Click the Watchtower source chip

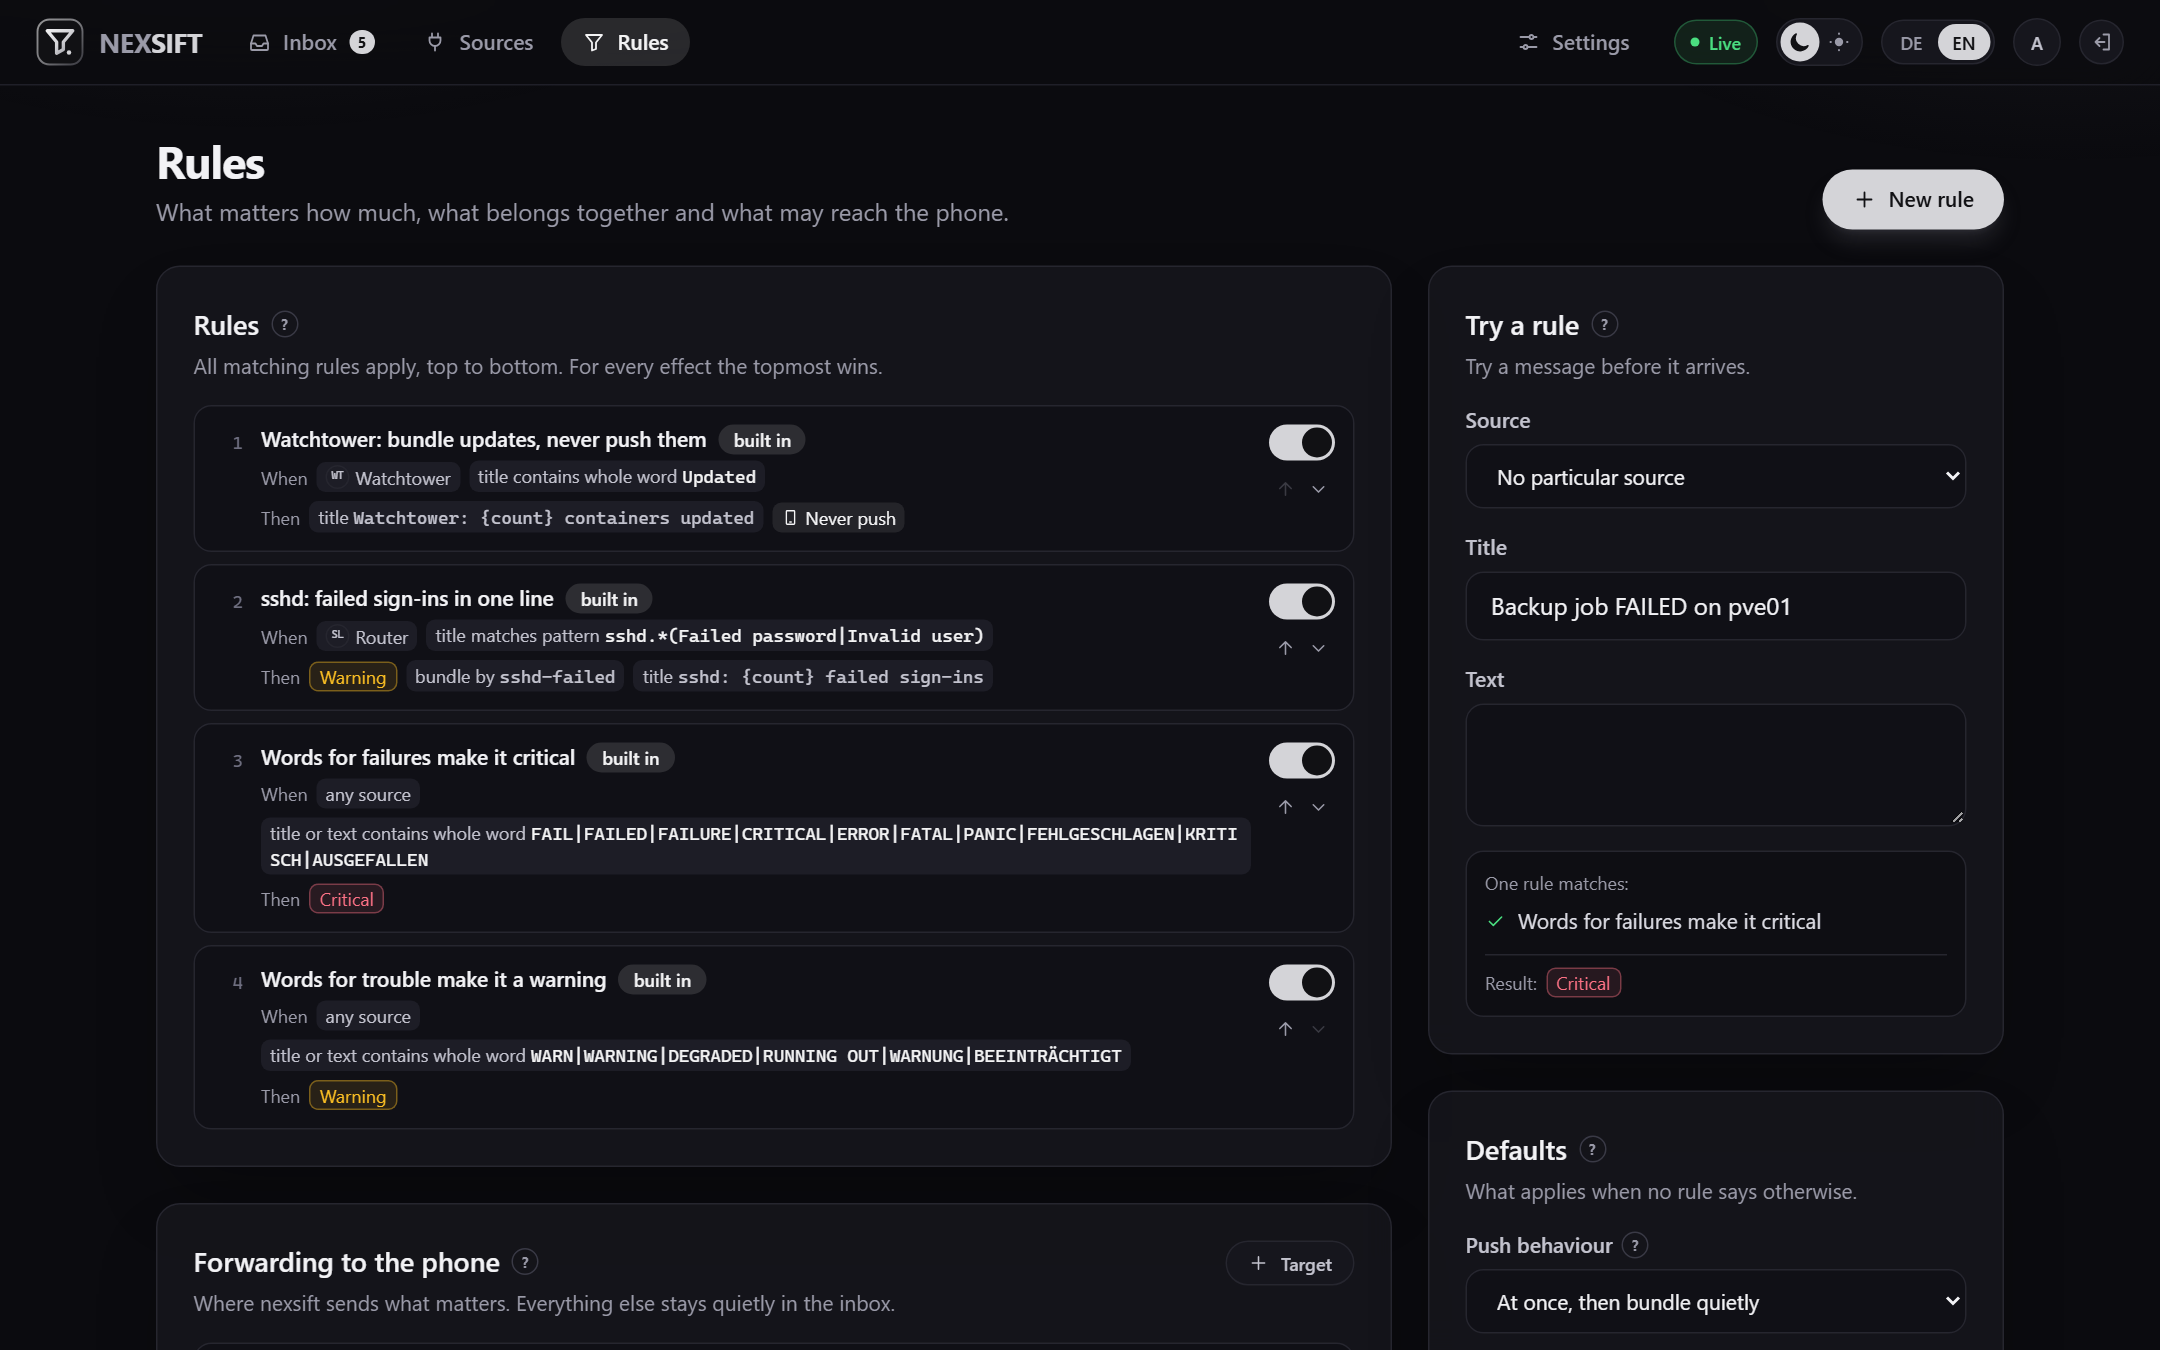click(x=389, y=478)
